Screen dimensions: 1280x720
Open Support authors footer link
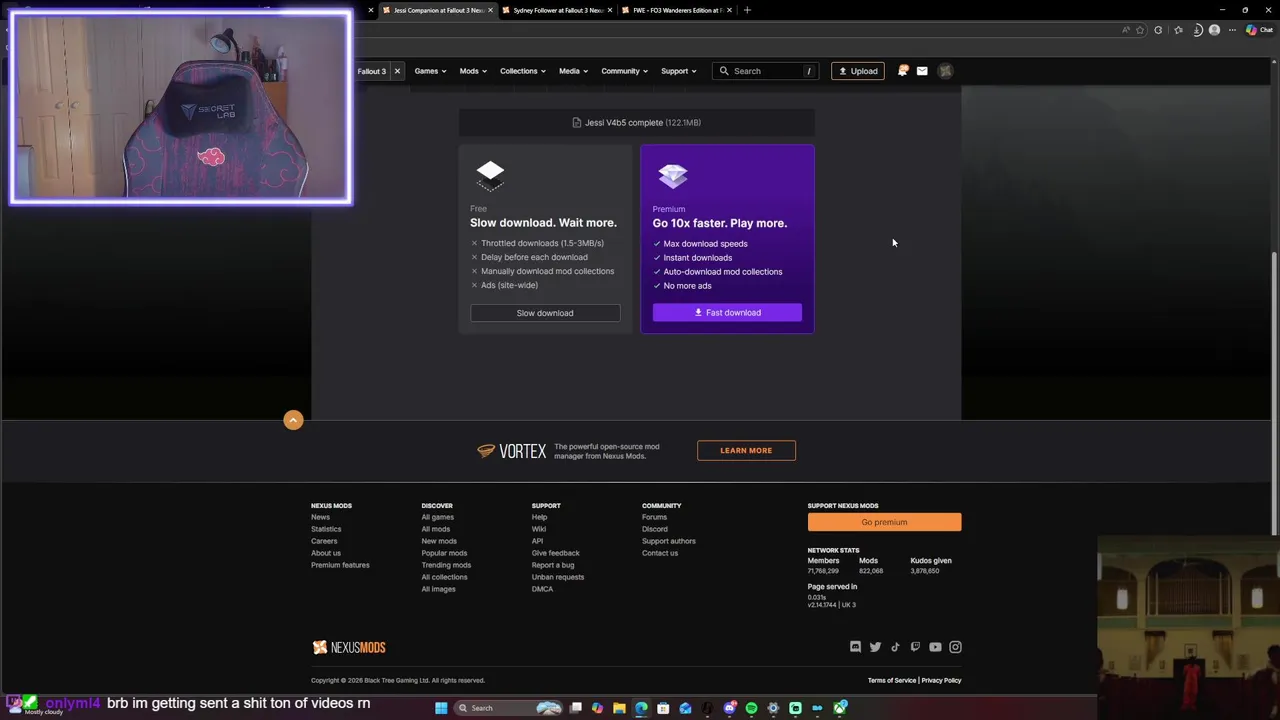pos(669,541)
